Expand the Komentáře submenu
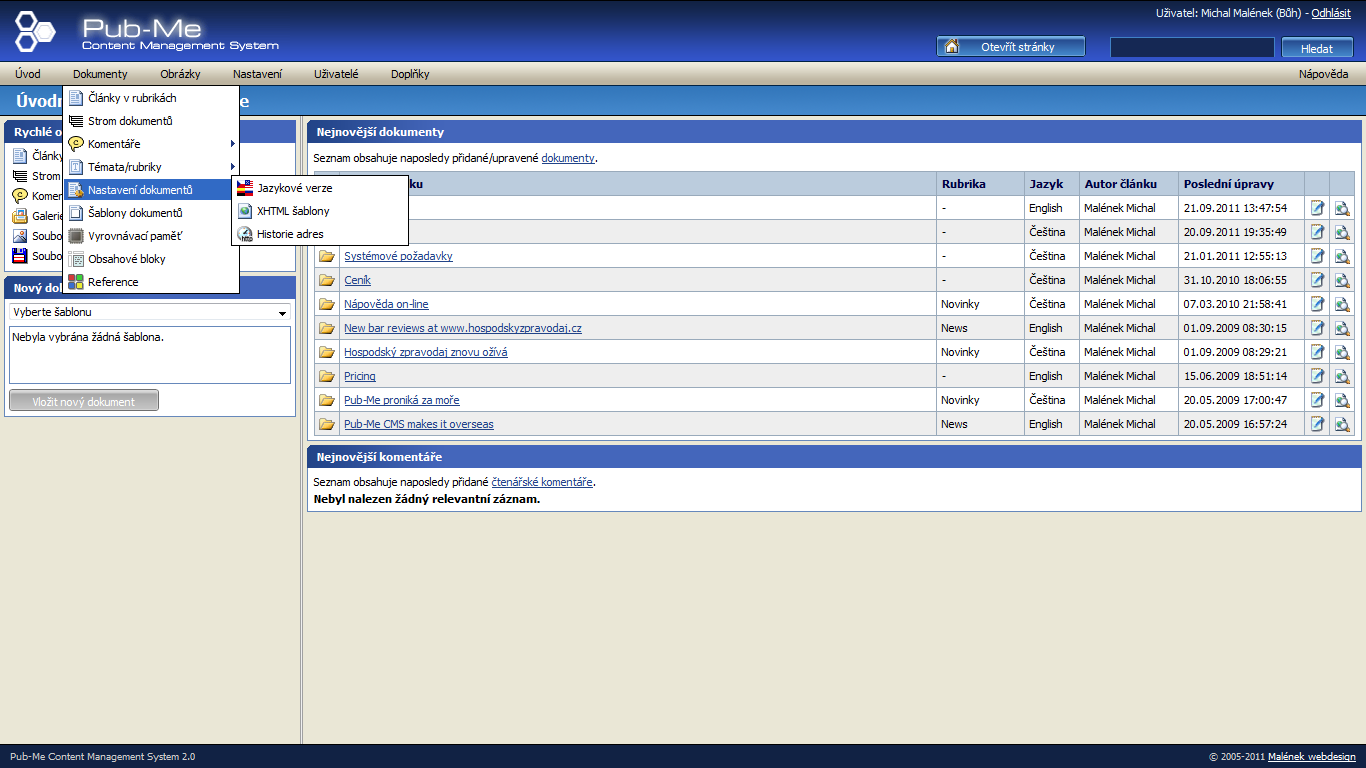This screenshot has width=1366, height=768. (151, 144)
